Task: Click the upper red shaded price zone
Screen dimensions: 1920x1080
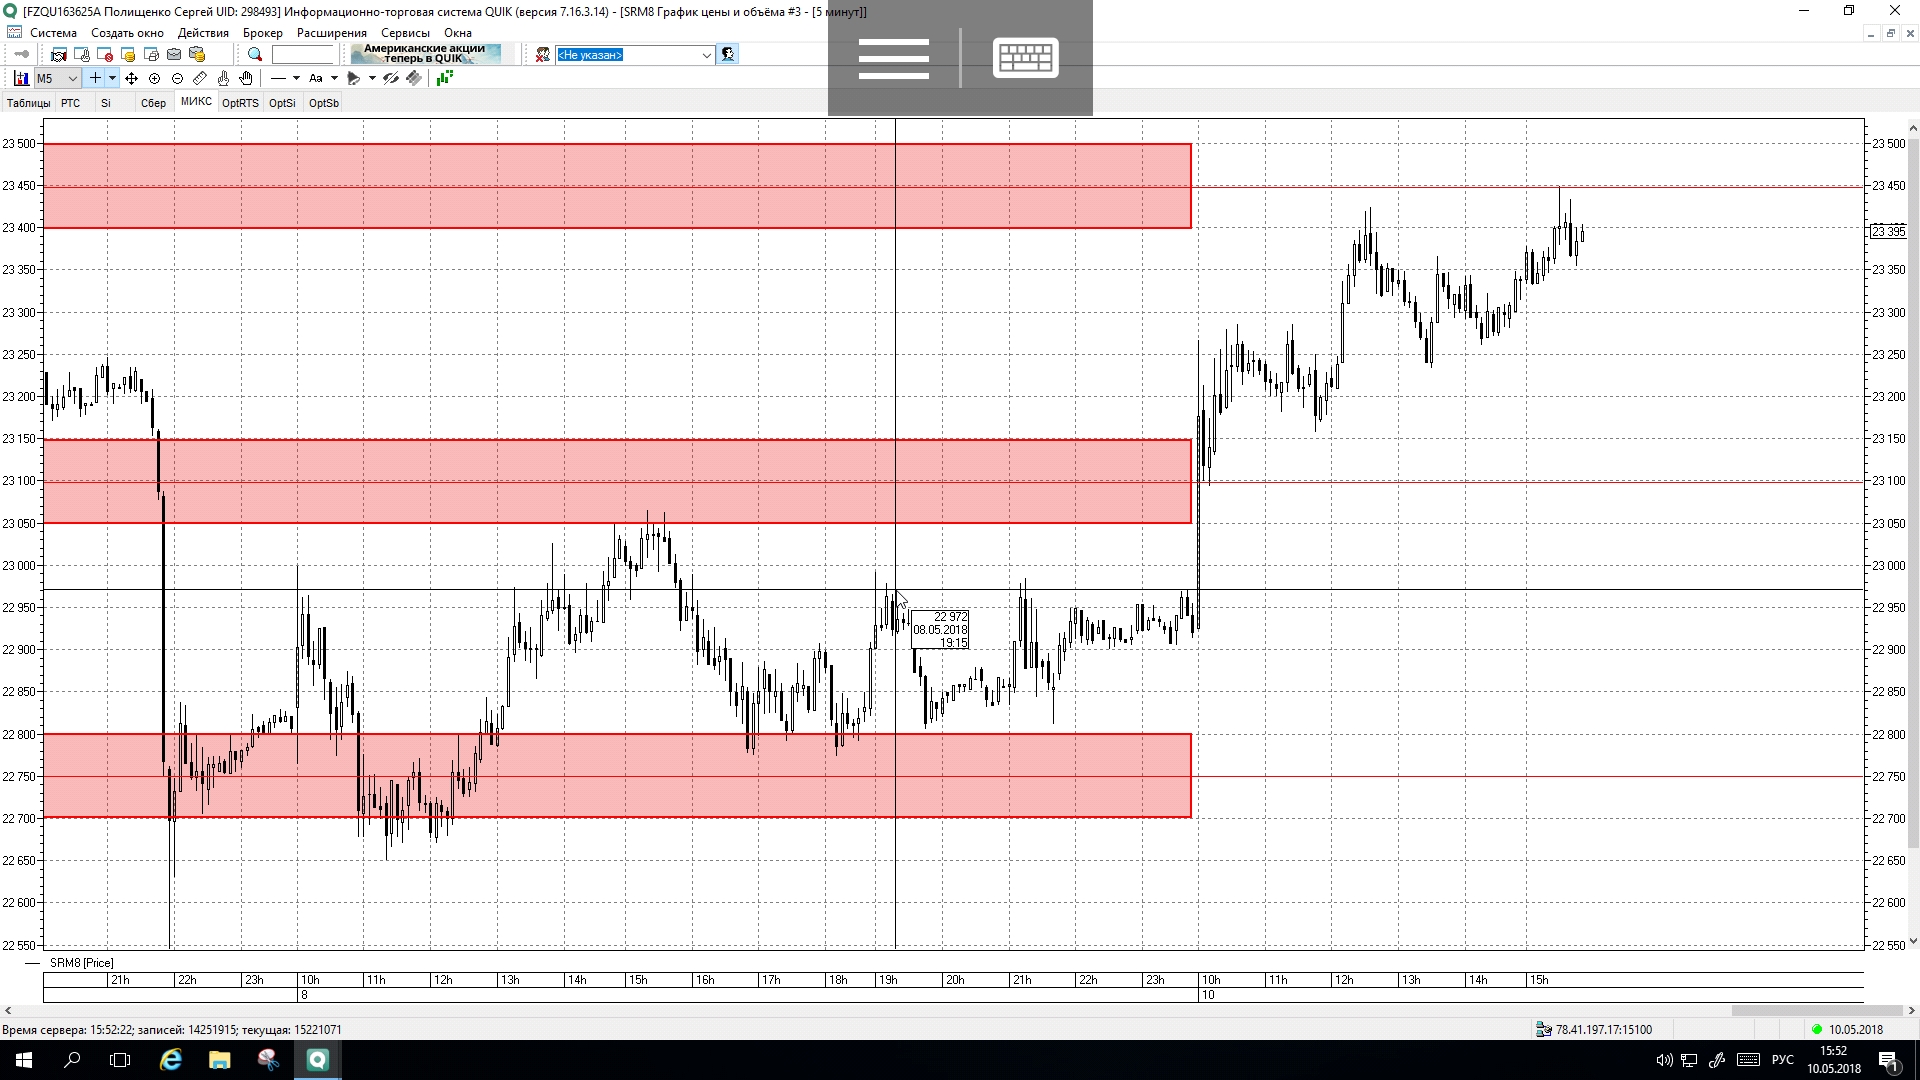Action: [616, 186]
